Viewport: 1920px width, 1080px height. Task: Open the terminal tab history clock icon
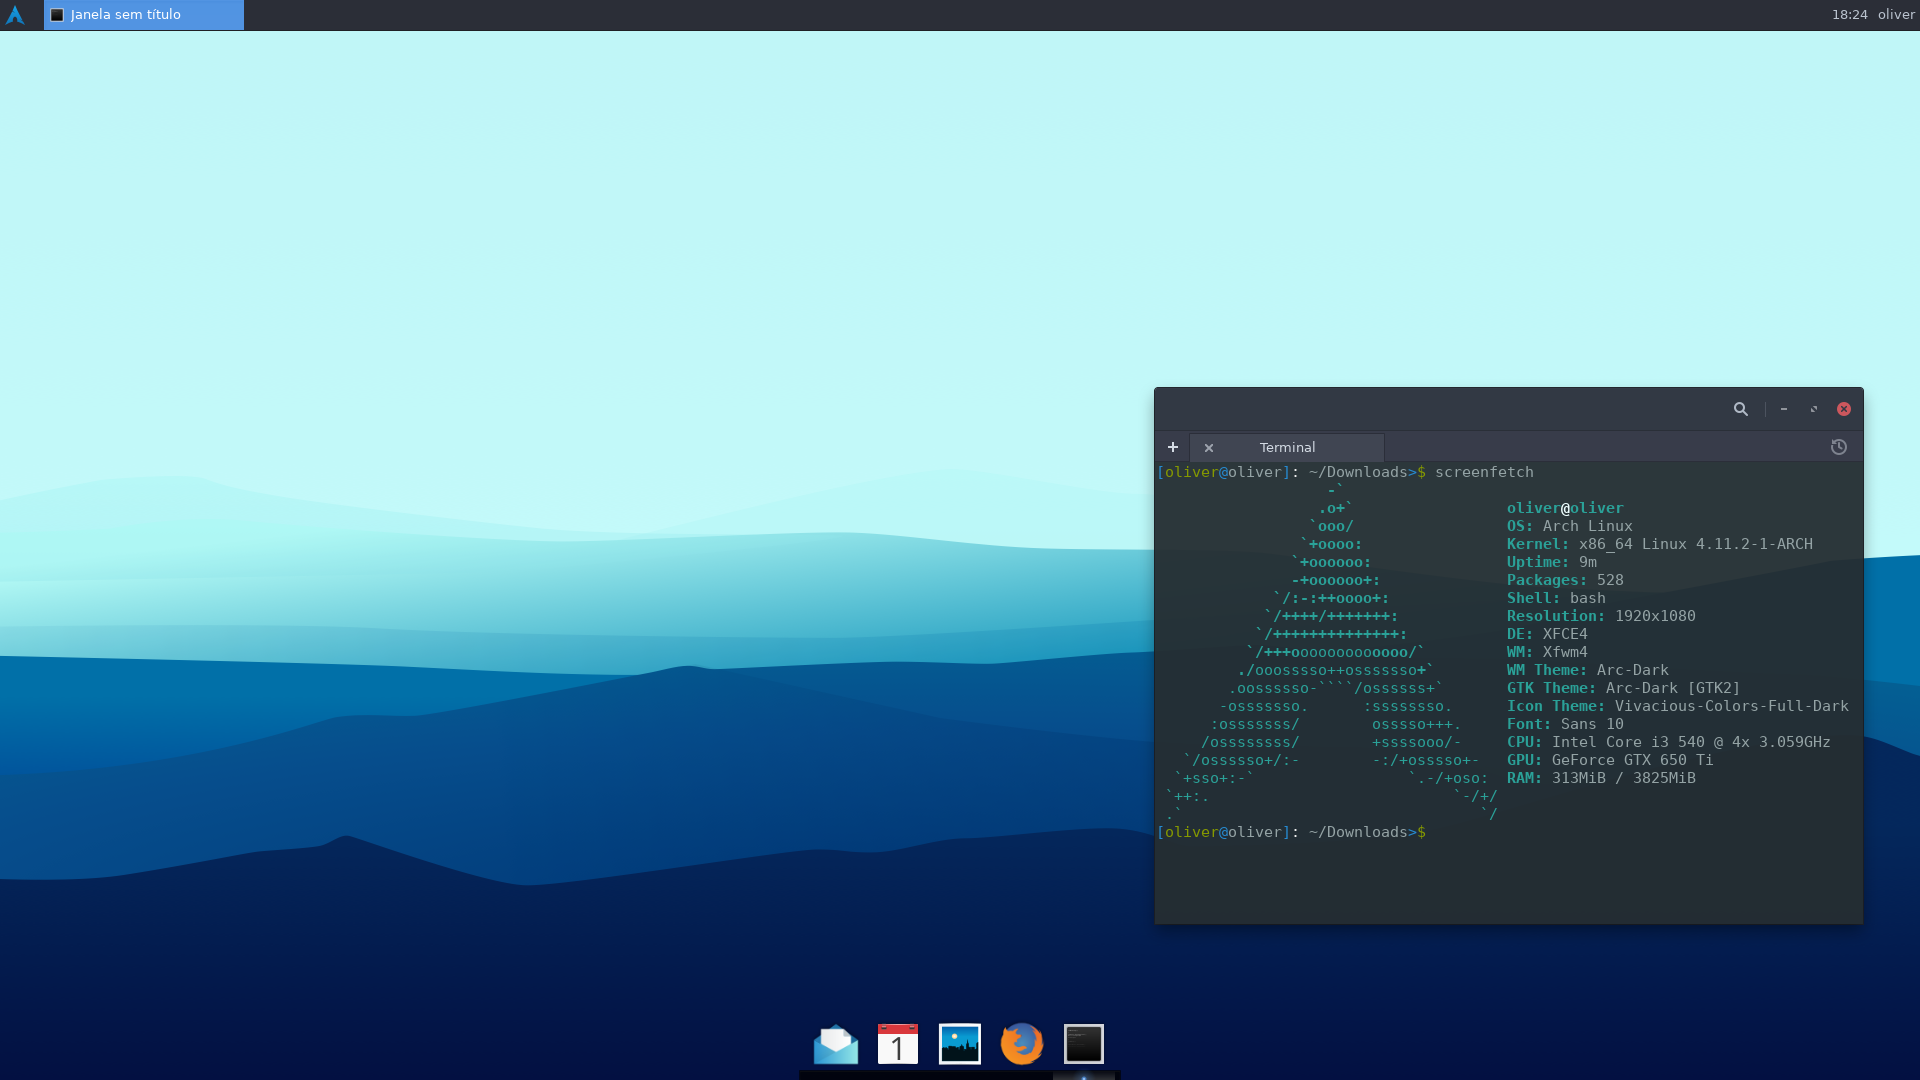[x=1839, y=447]
